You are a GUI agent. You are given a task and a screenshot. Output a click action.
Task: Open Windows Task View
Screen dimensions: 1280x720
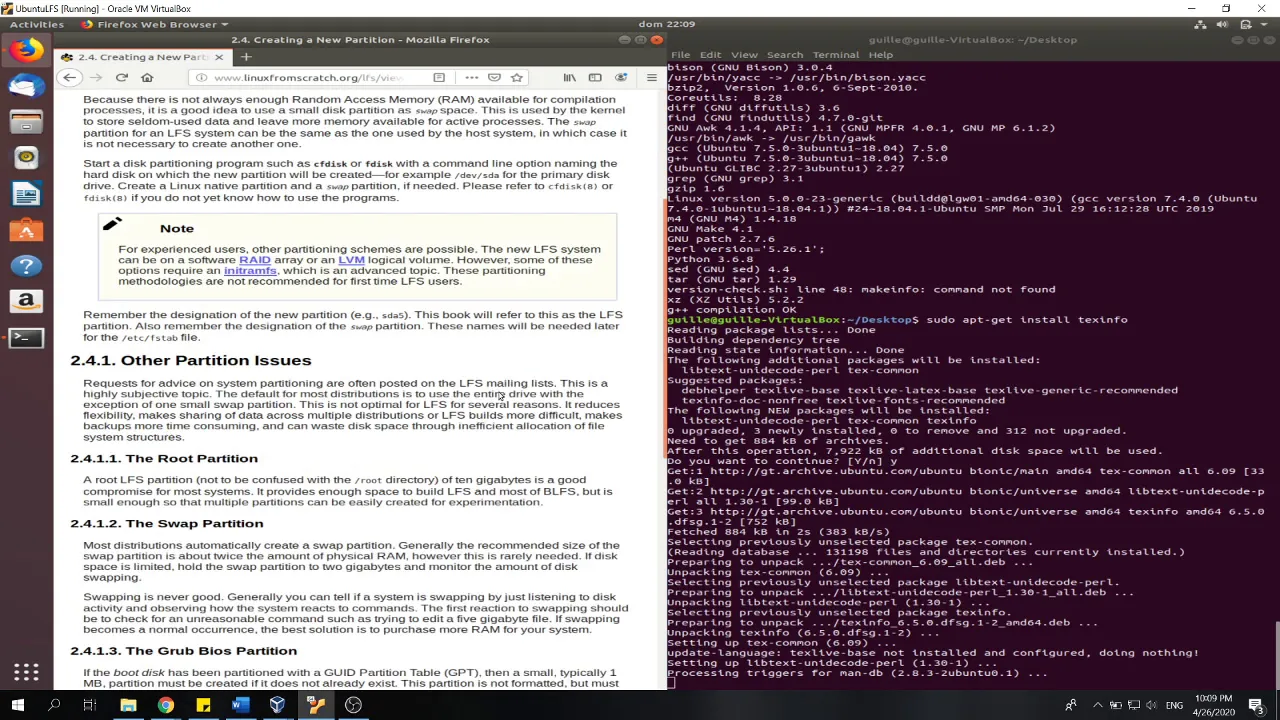90,705
